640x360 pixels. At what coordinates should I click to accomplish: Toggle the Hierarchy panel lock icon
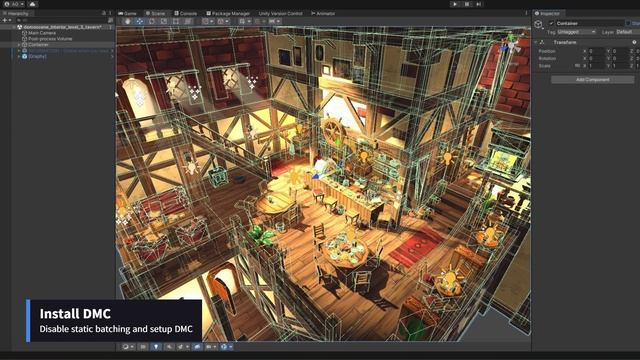click(x=104, y=13)
